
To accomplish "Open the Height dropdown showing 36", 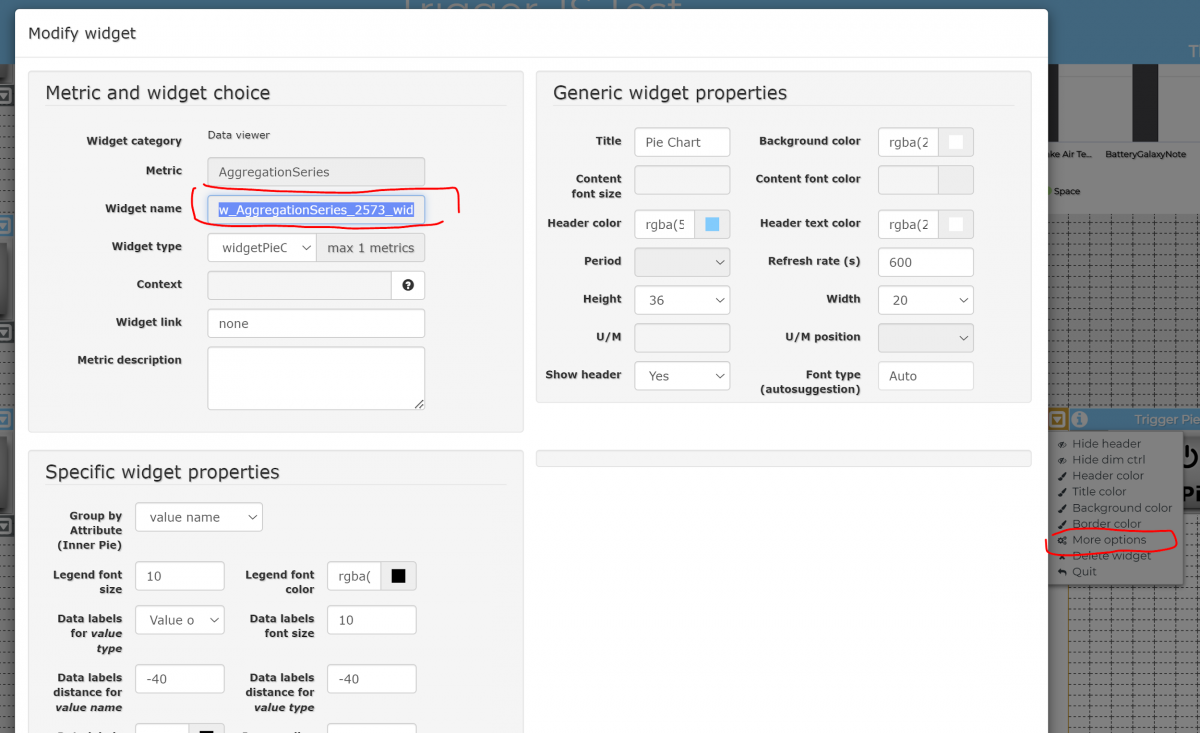I will click(682, 300).
